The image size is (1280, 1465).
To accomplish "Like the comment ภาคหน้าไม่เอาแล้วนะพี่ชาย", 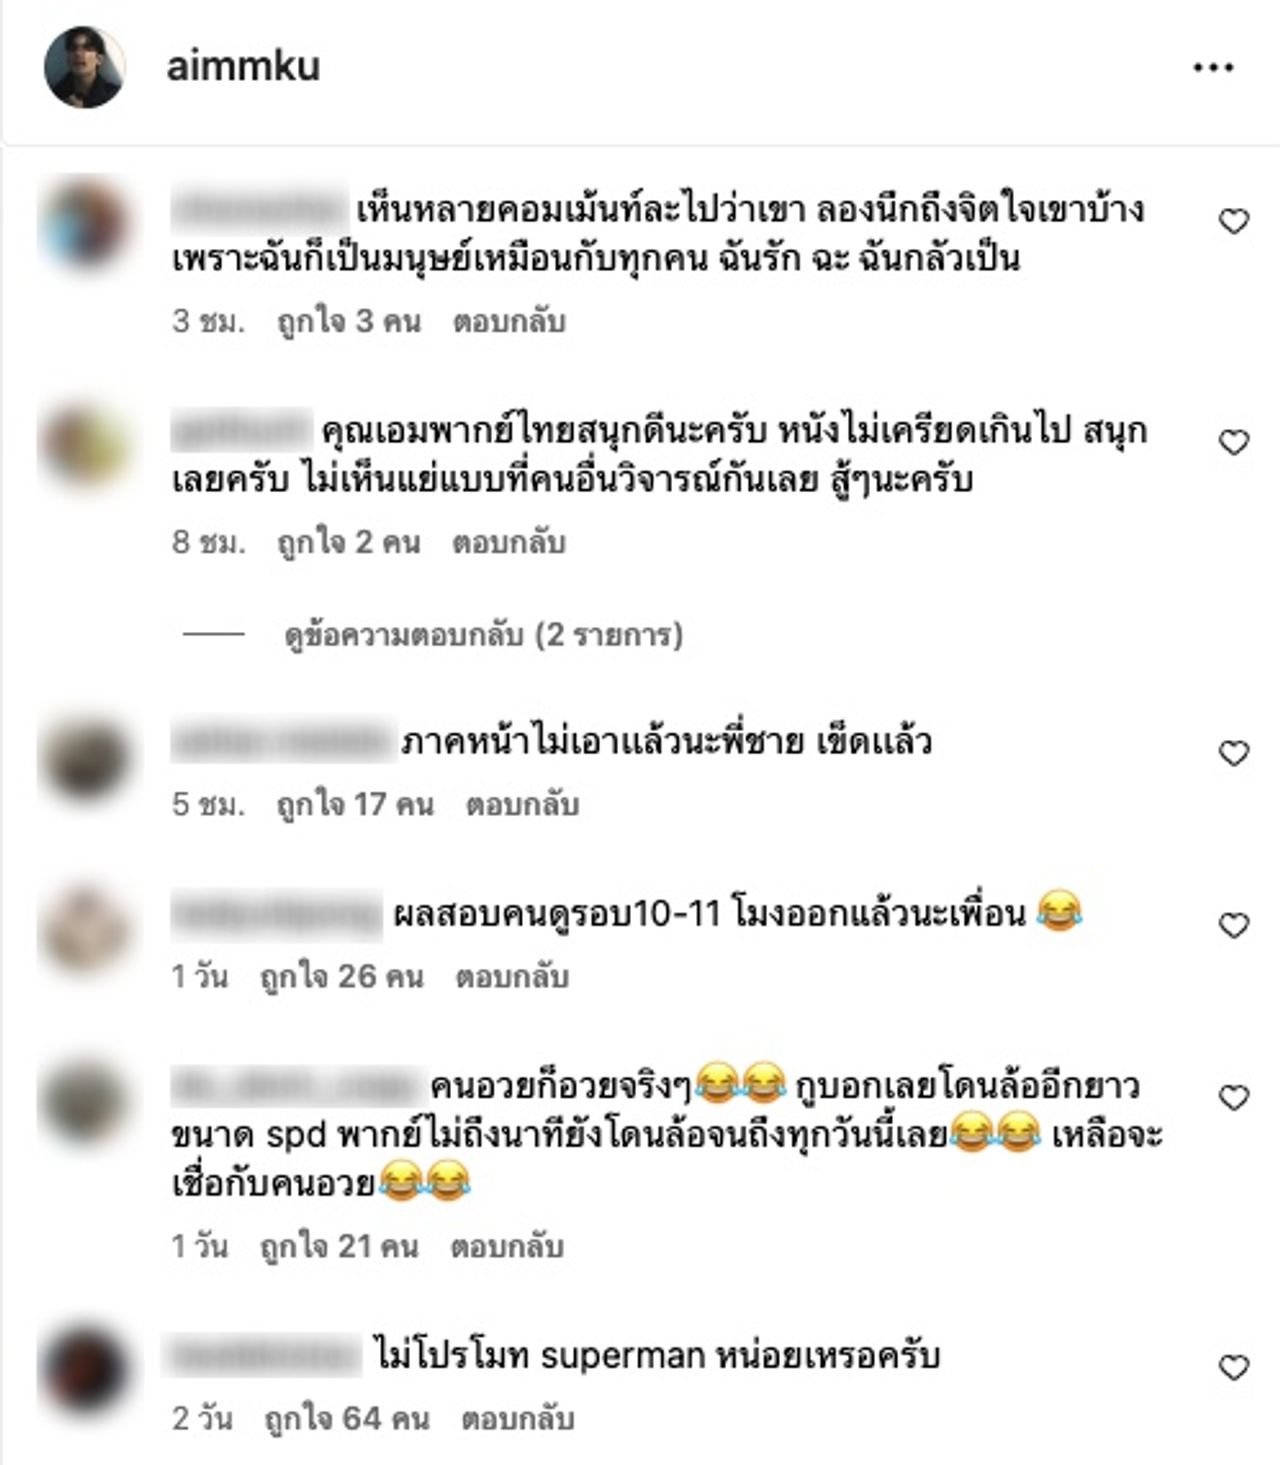I will click(x=1234, y=753).
